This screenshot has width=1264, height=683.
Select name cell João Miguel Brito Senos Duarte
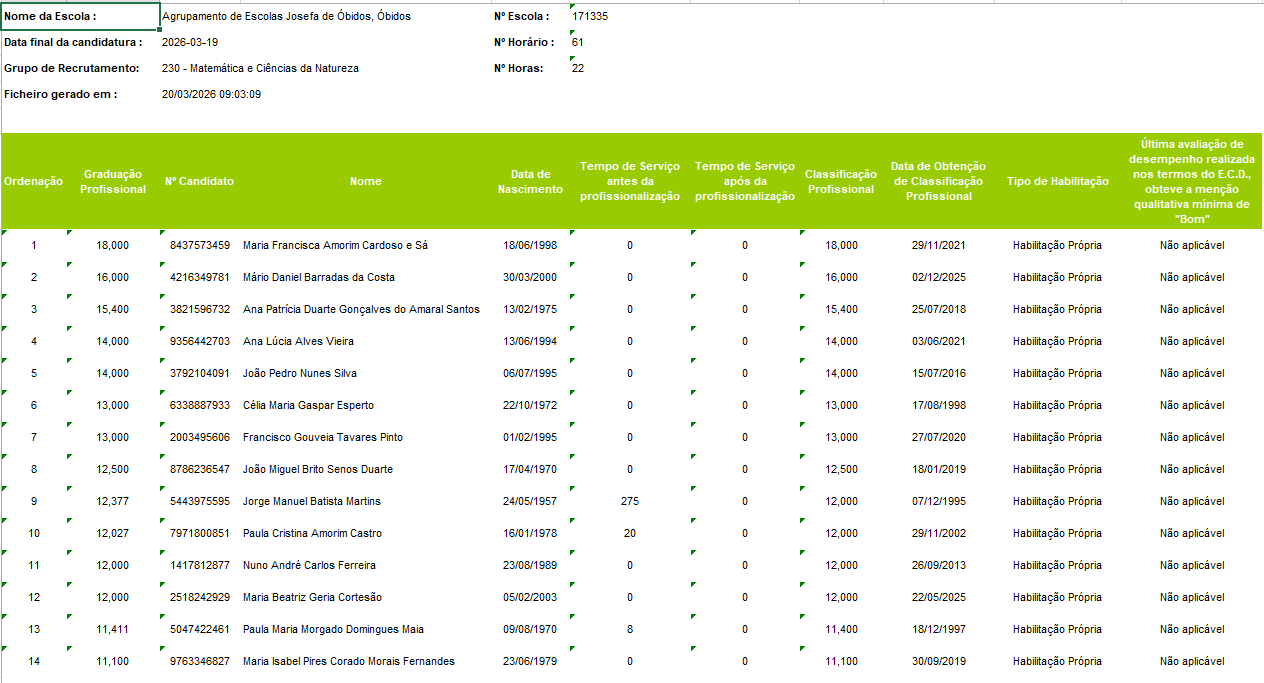[318, 469]
